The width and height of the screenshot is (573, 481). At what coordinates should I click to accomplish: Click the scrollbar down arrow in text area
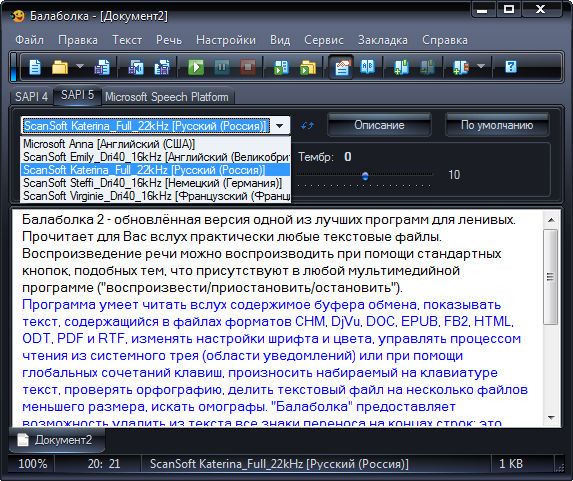click(x=551, y=417)
